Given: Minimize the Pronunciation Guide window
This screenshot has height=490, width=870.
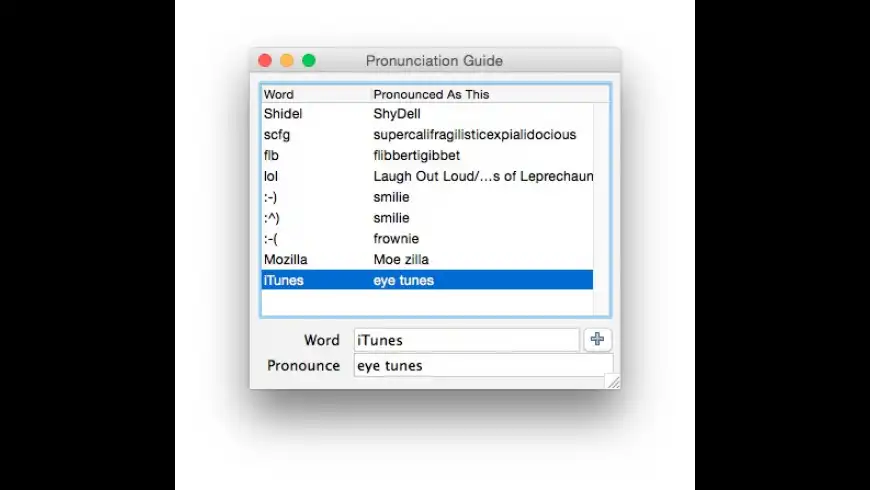Looking at the screenshot, I should tap(287, 60).
